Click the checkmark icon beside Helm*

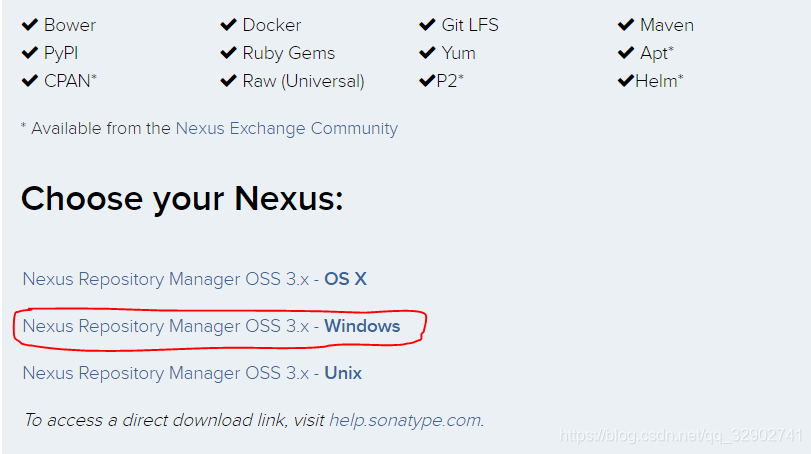[x=626, y=80]
